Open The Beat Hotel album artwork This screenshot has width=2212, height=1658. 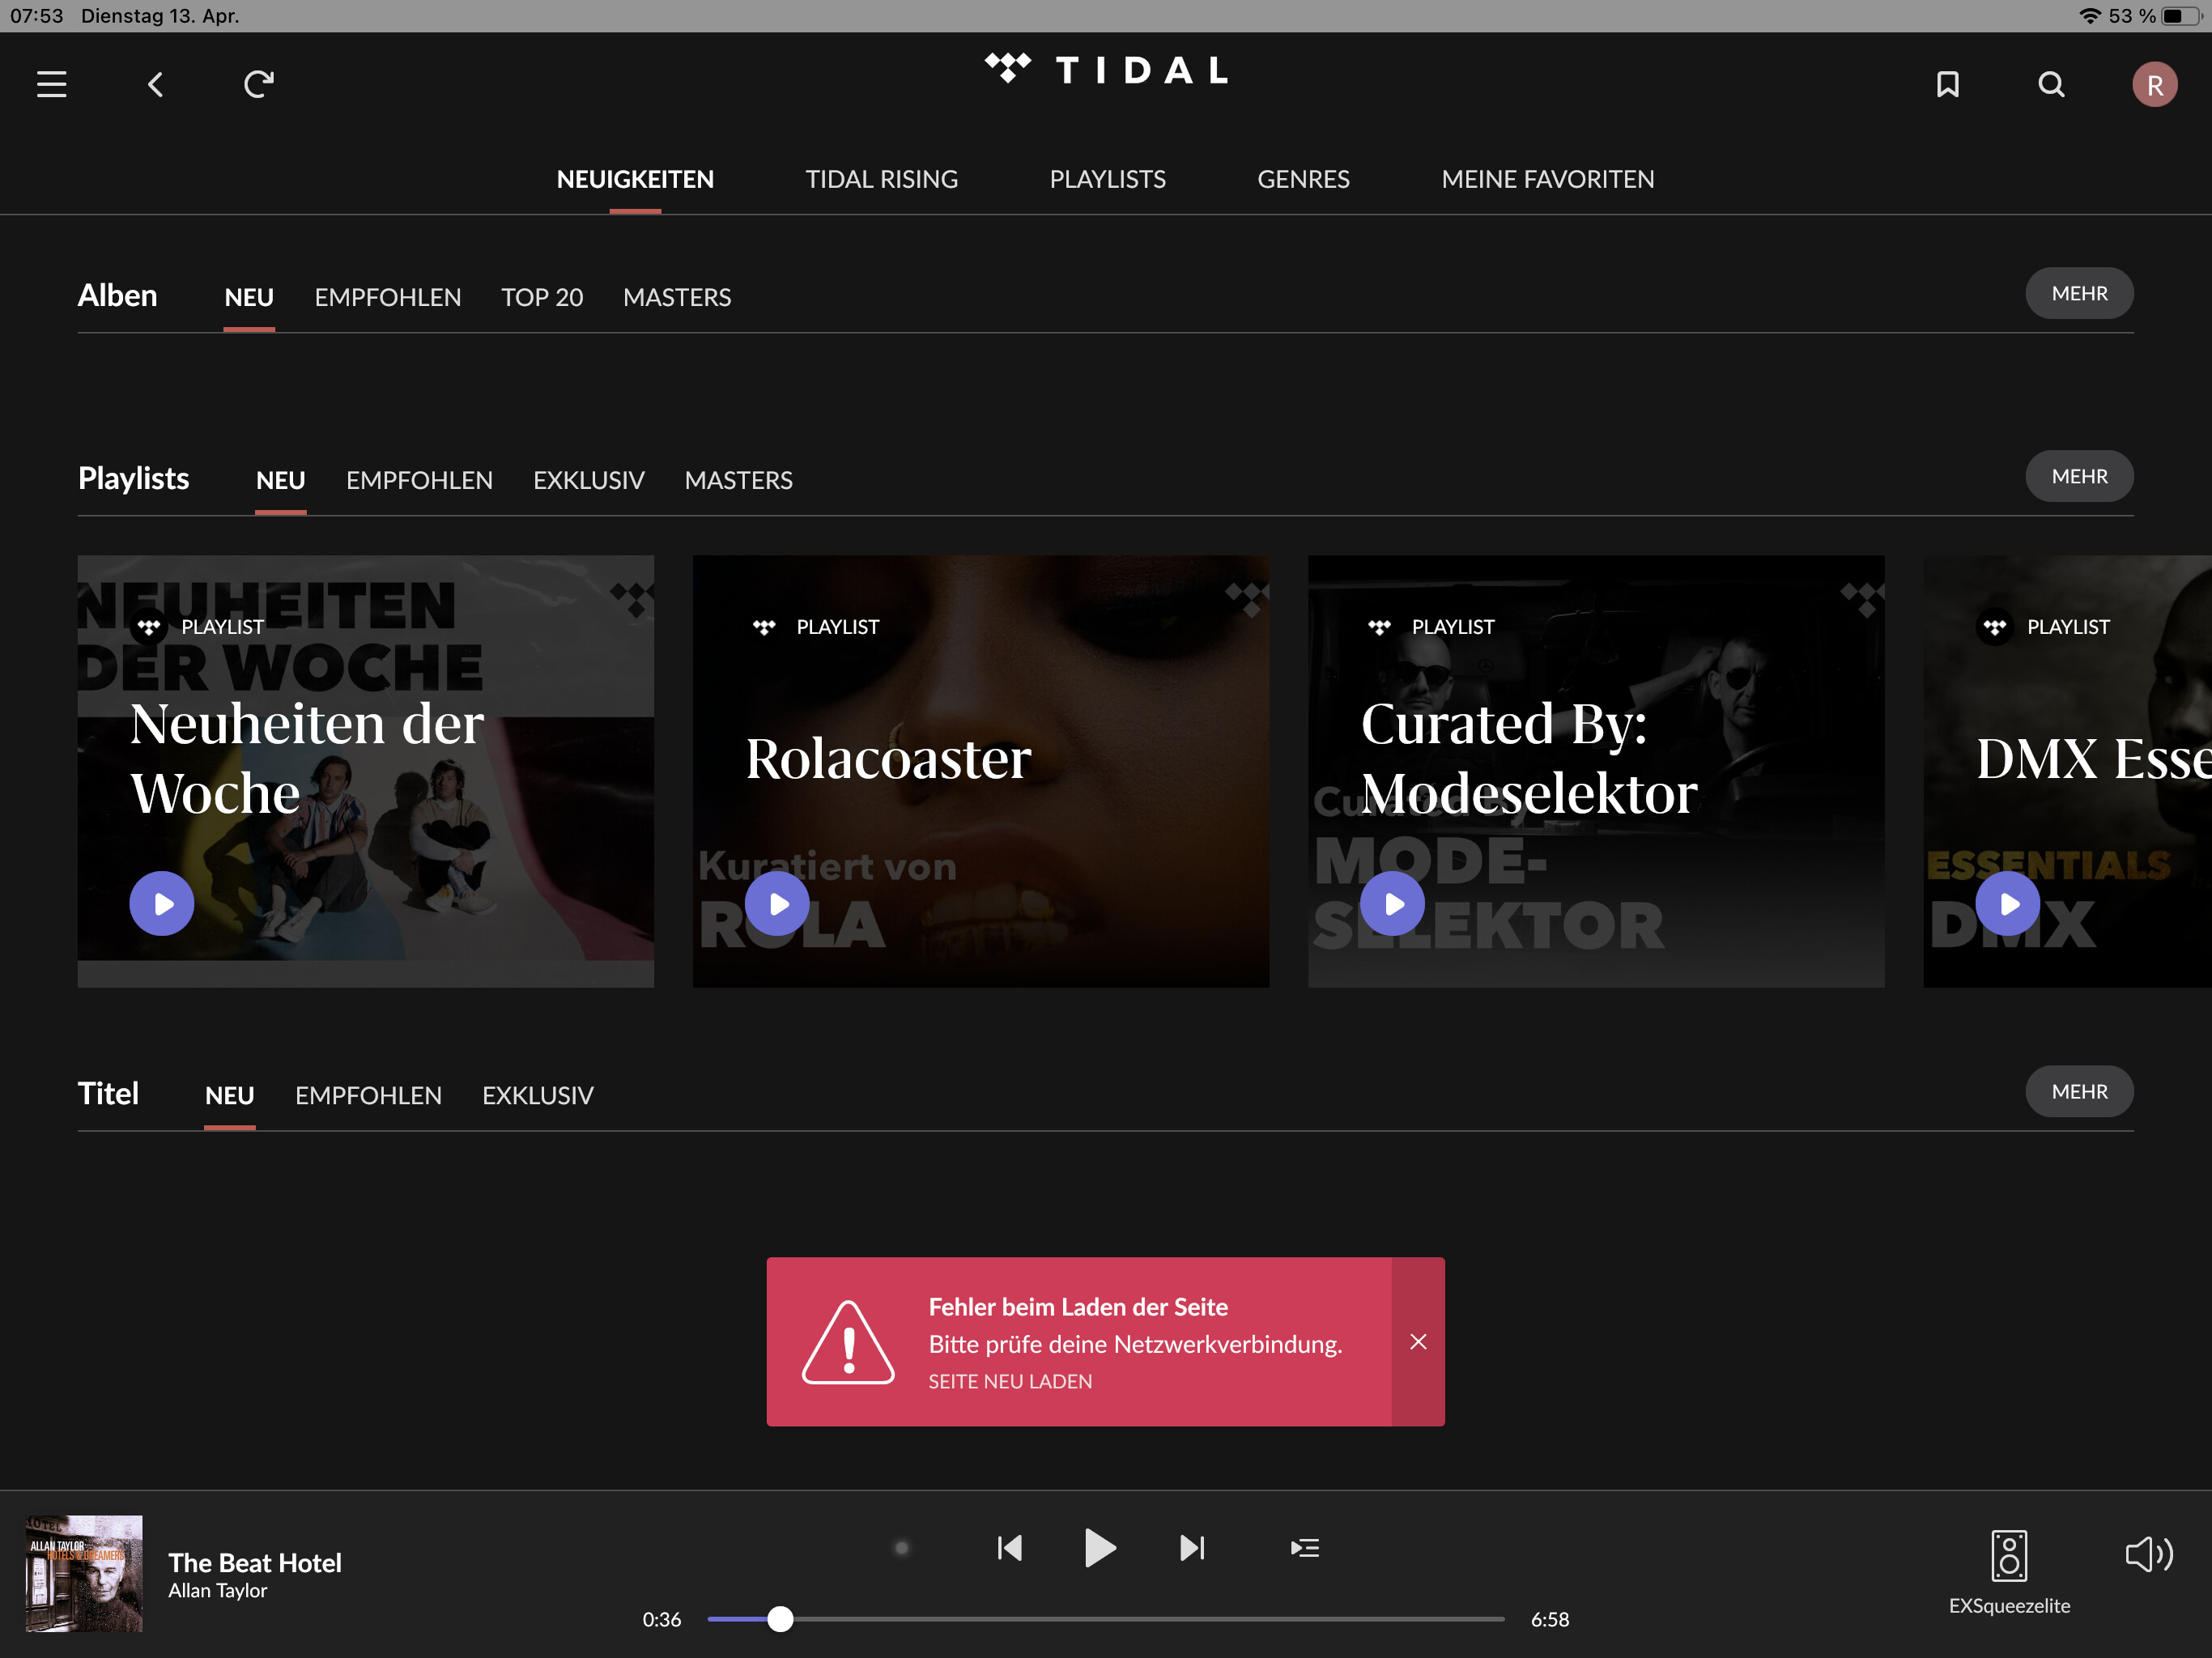(x=84, y=1573)
